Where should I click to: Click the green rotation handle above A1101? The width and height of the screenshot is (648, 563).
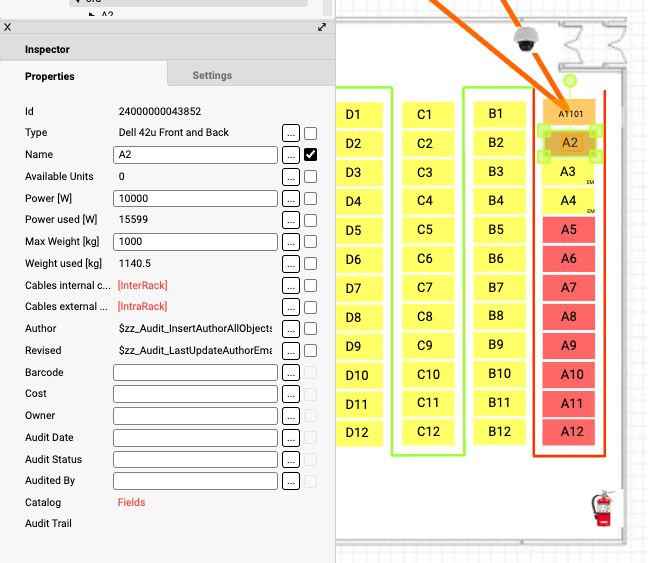(569, 80)
